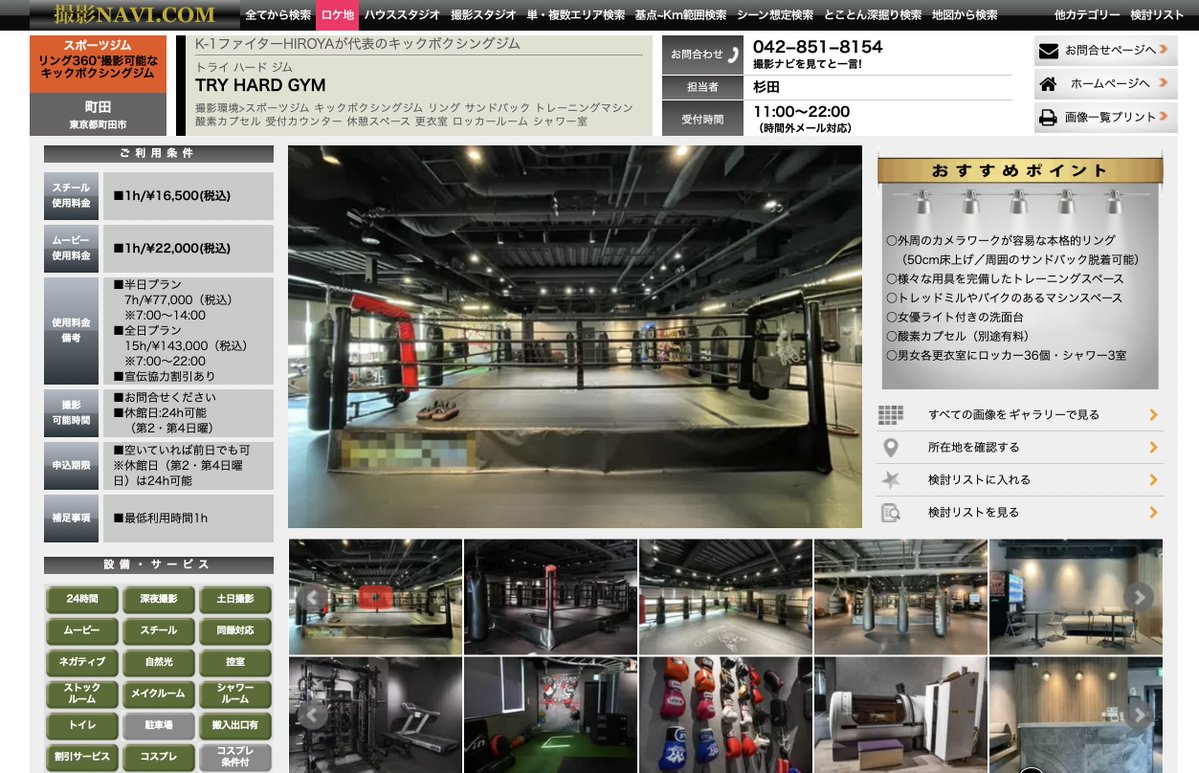Viewport: 1199px width, 773px height.
Task: Click the envelope icon for contact page
Action: [x=1048, y=50]
